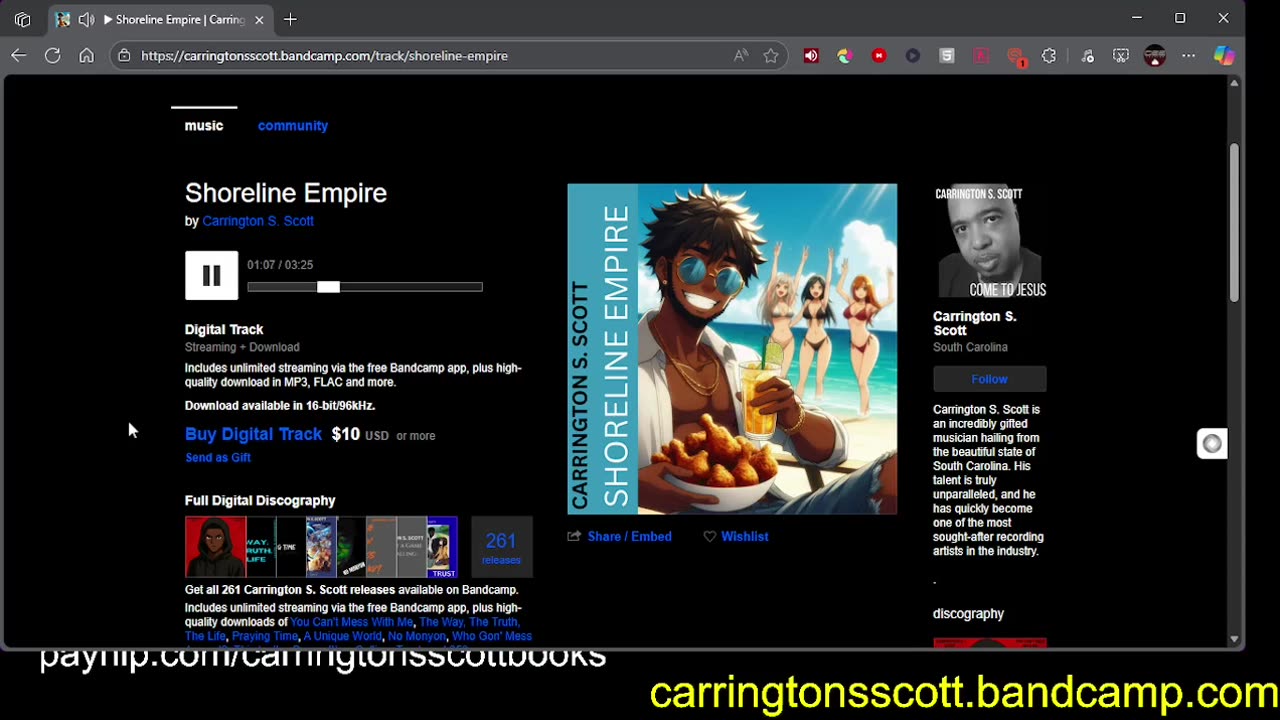Open Carrington S. Scott artist link under title
This screenshot has height=720, width=1280.
[x=258, y=221]
